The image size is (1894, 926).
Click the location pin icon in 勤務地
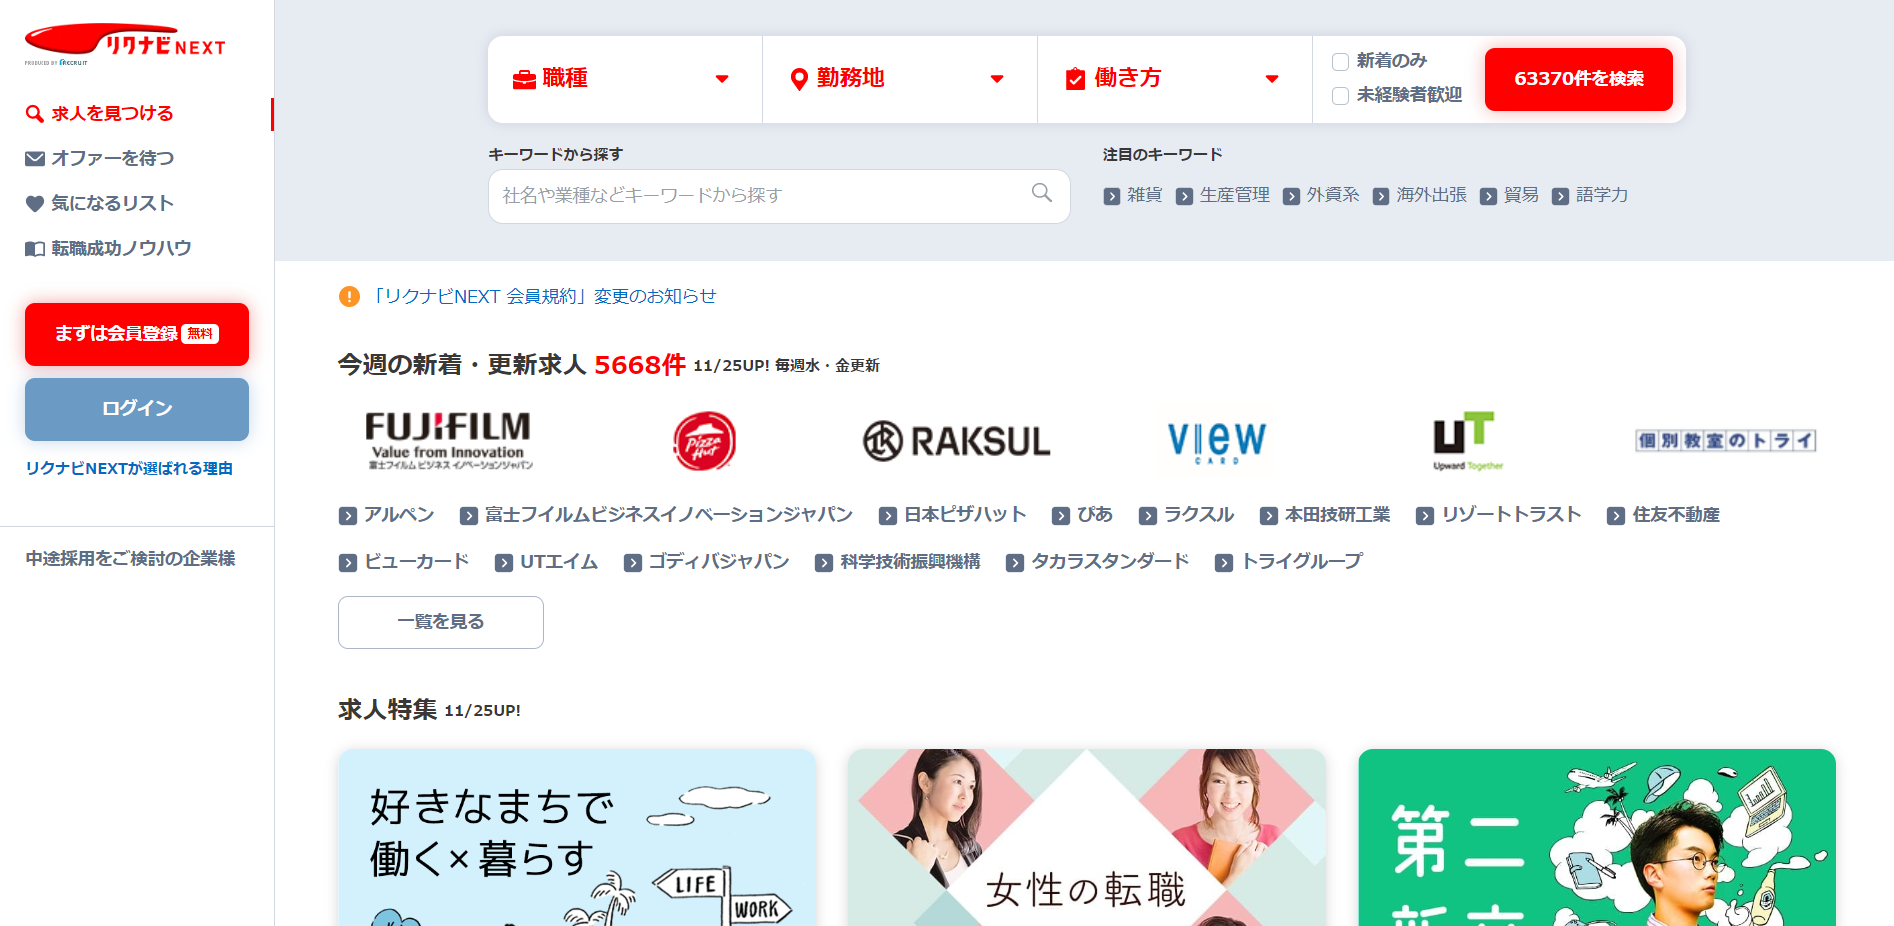tap(798, 79)
